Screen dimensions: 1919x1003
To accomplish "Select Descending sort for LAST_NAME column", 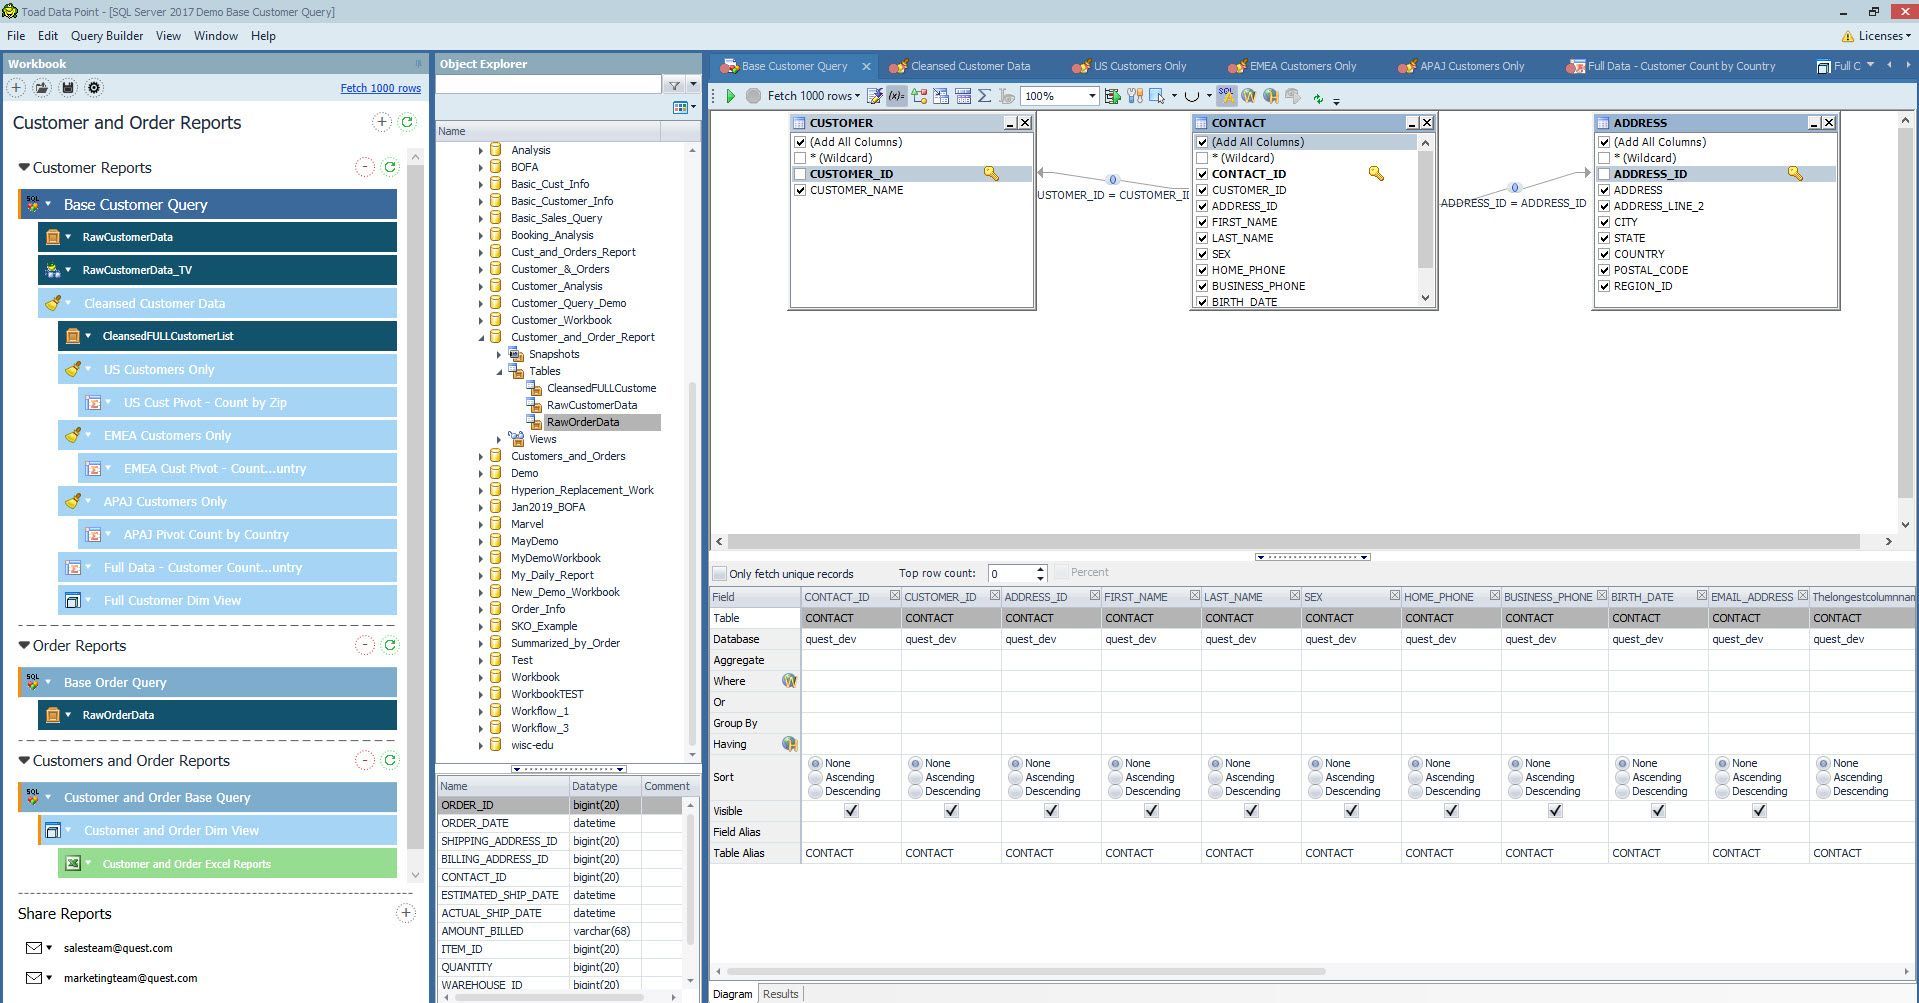I will click(x=1215, y=791).
